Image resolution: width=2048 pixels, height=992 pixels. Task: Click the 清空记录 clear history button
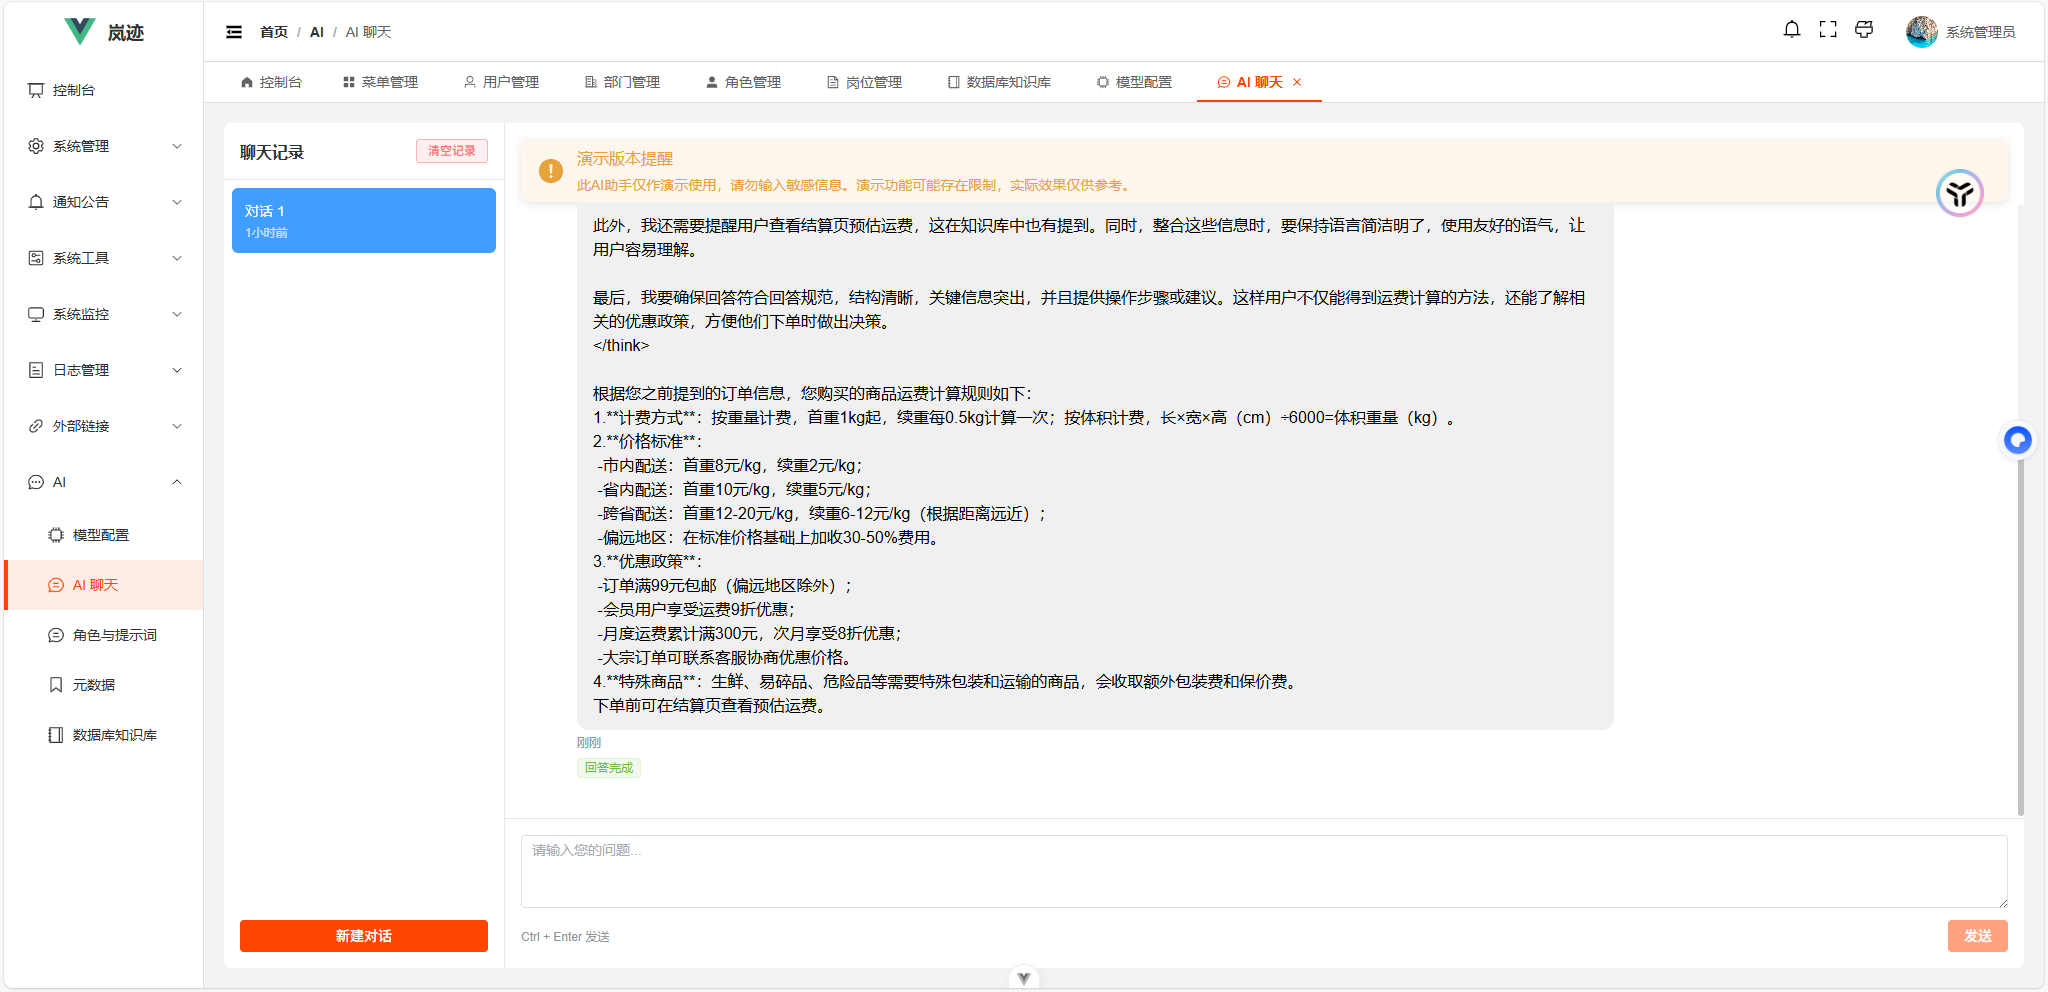(x=451, y=151)
